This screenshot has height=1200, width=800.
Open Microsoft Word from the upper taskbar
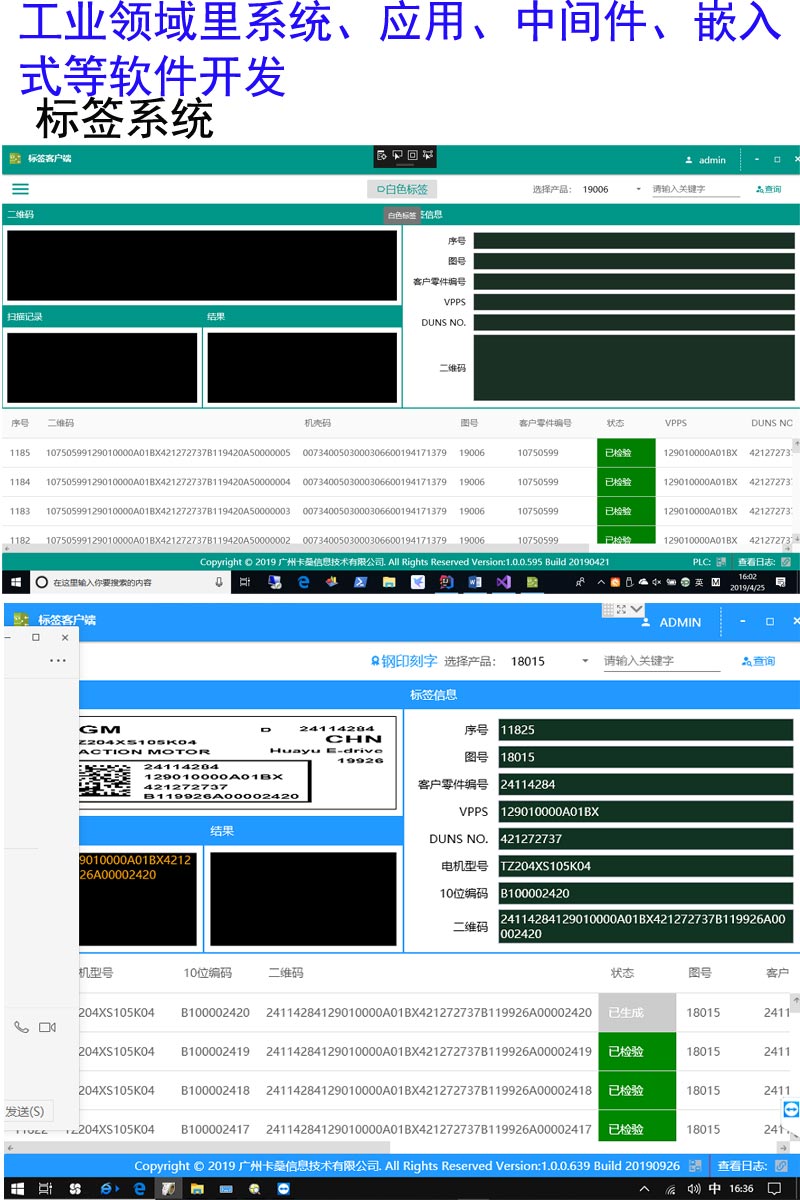point(475,582)
